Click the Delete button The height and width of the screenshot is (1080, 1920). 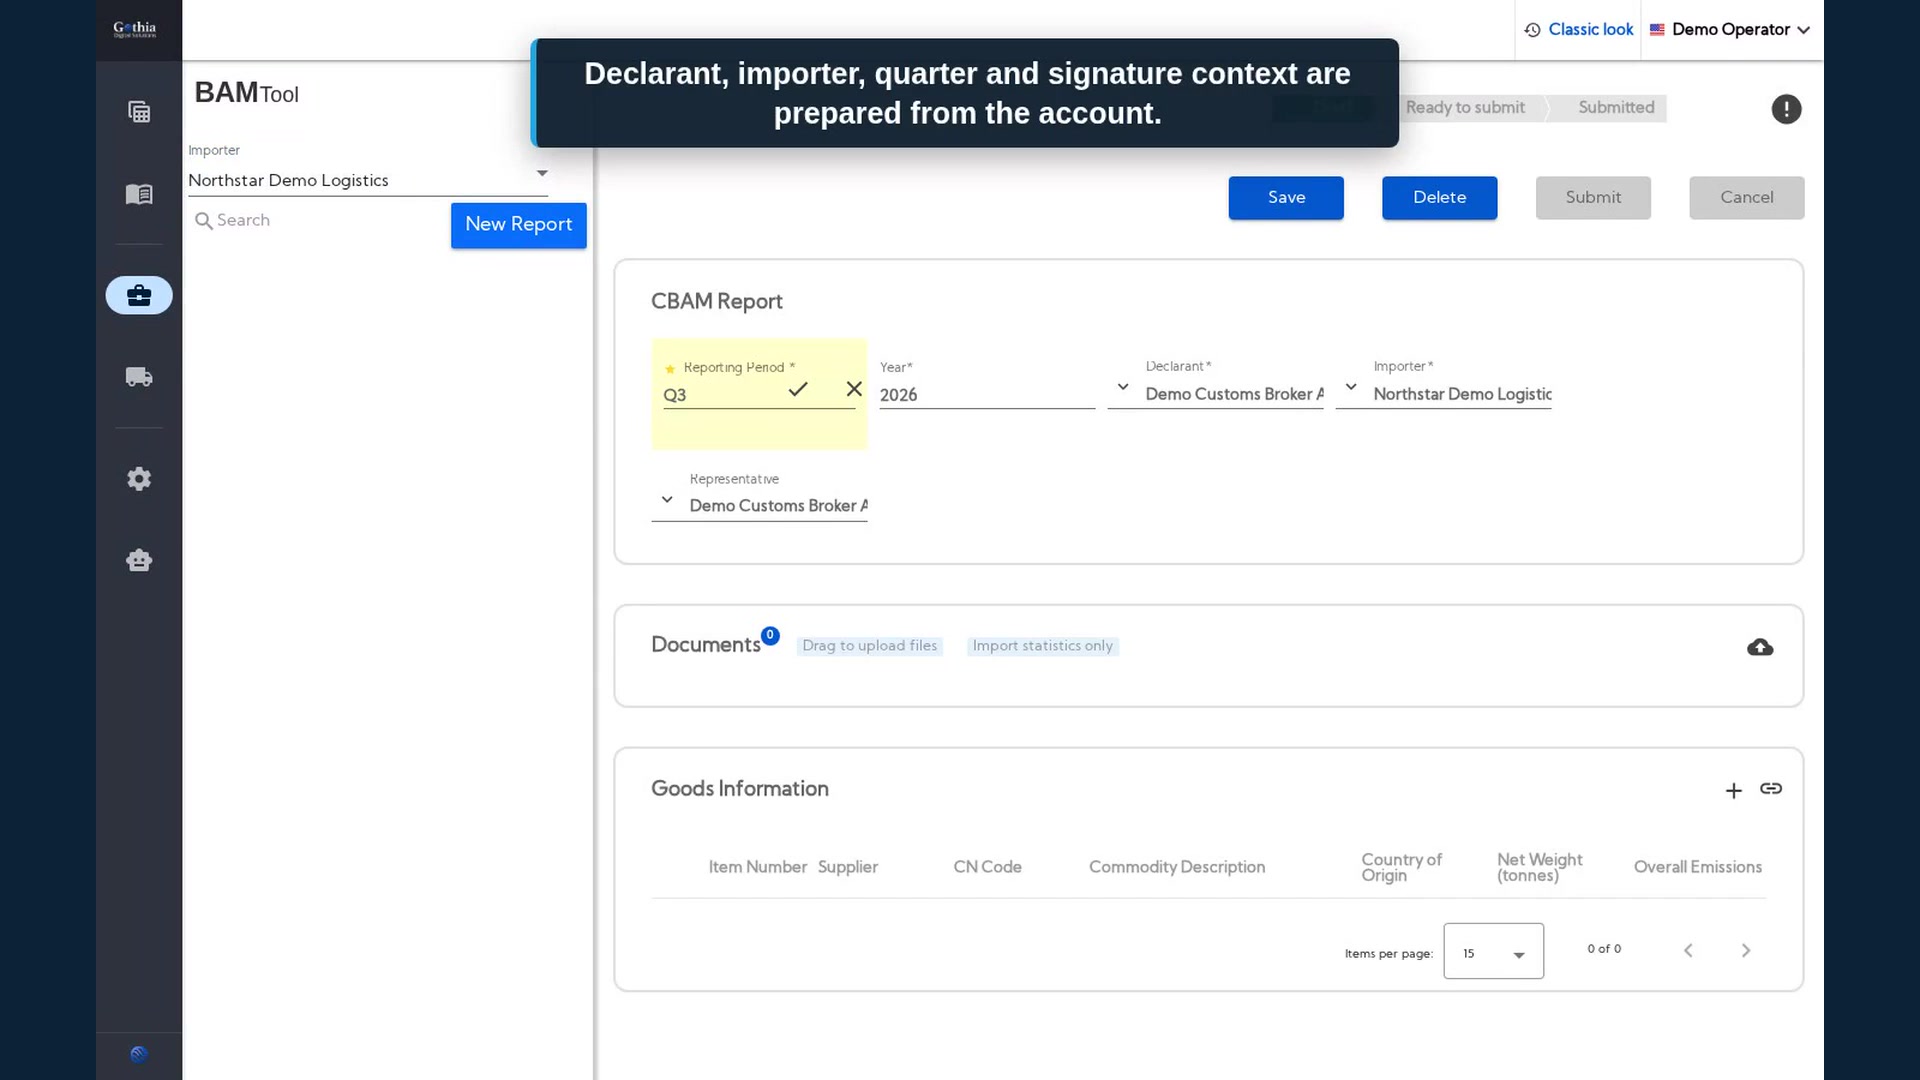click(1440, 198)
